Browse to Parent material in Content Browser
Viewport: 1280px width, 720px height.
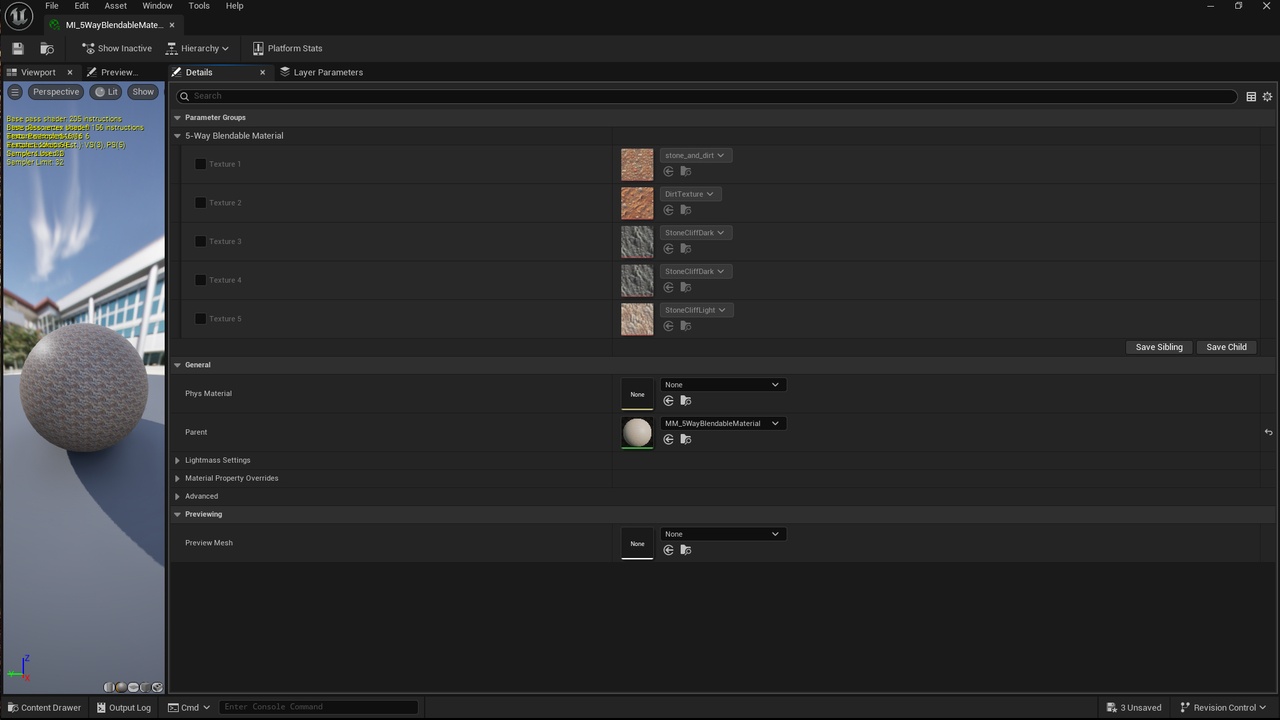(x=686, y=439)
